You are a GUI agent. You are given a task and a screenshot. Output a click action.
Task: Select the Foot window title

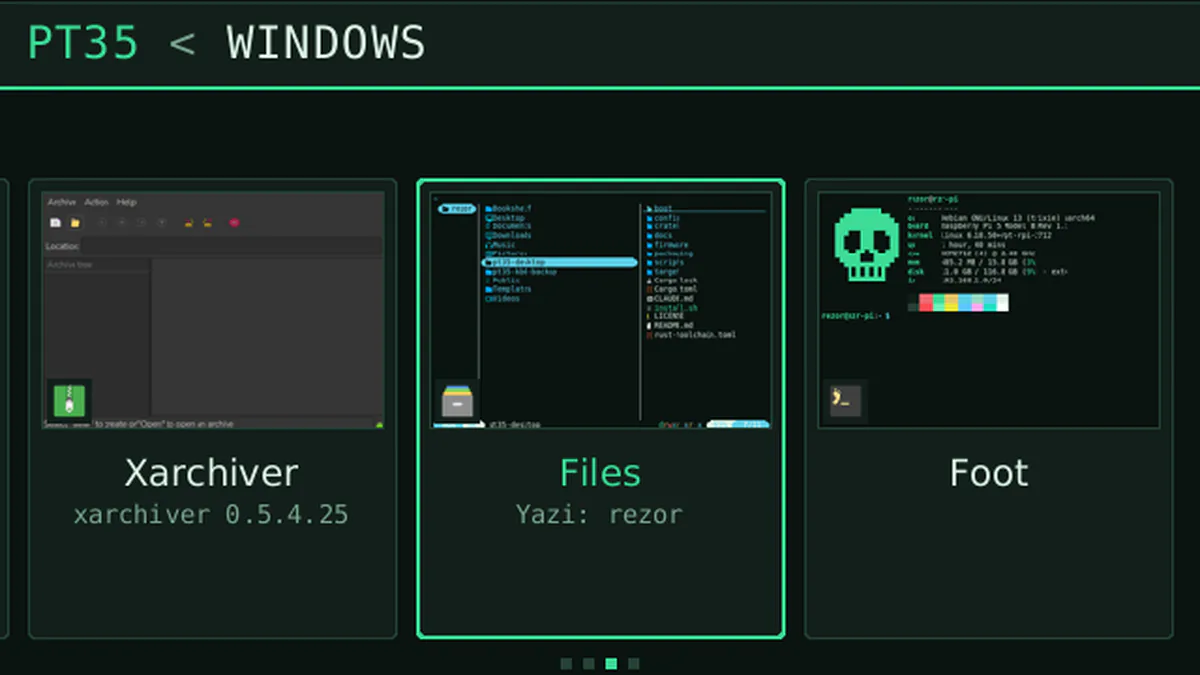(x=989, y=472)
